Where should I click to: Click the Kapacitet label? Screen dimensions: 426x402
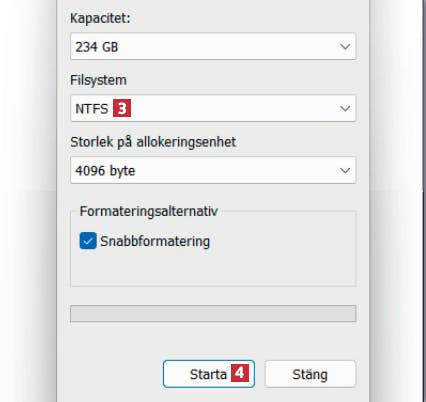click(100, 18)
